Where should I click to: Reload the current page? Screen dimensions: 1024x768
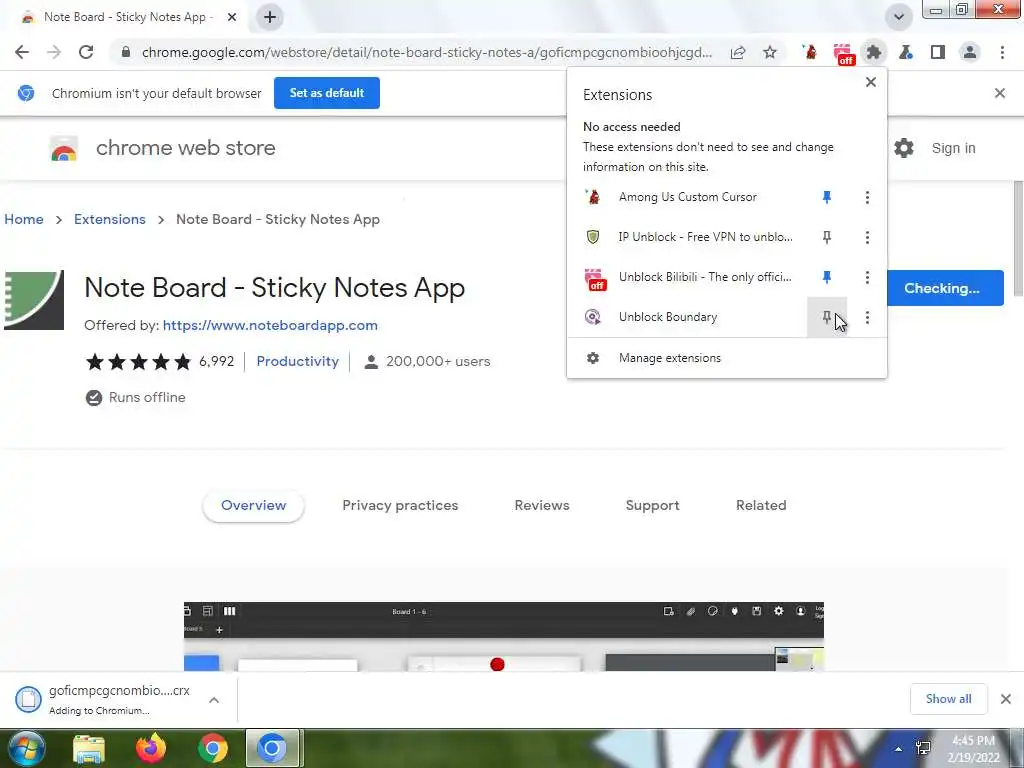(x=86, y=52)
